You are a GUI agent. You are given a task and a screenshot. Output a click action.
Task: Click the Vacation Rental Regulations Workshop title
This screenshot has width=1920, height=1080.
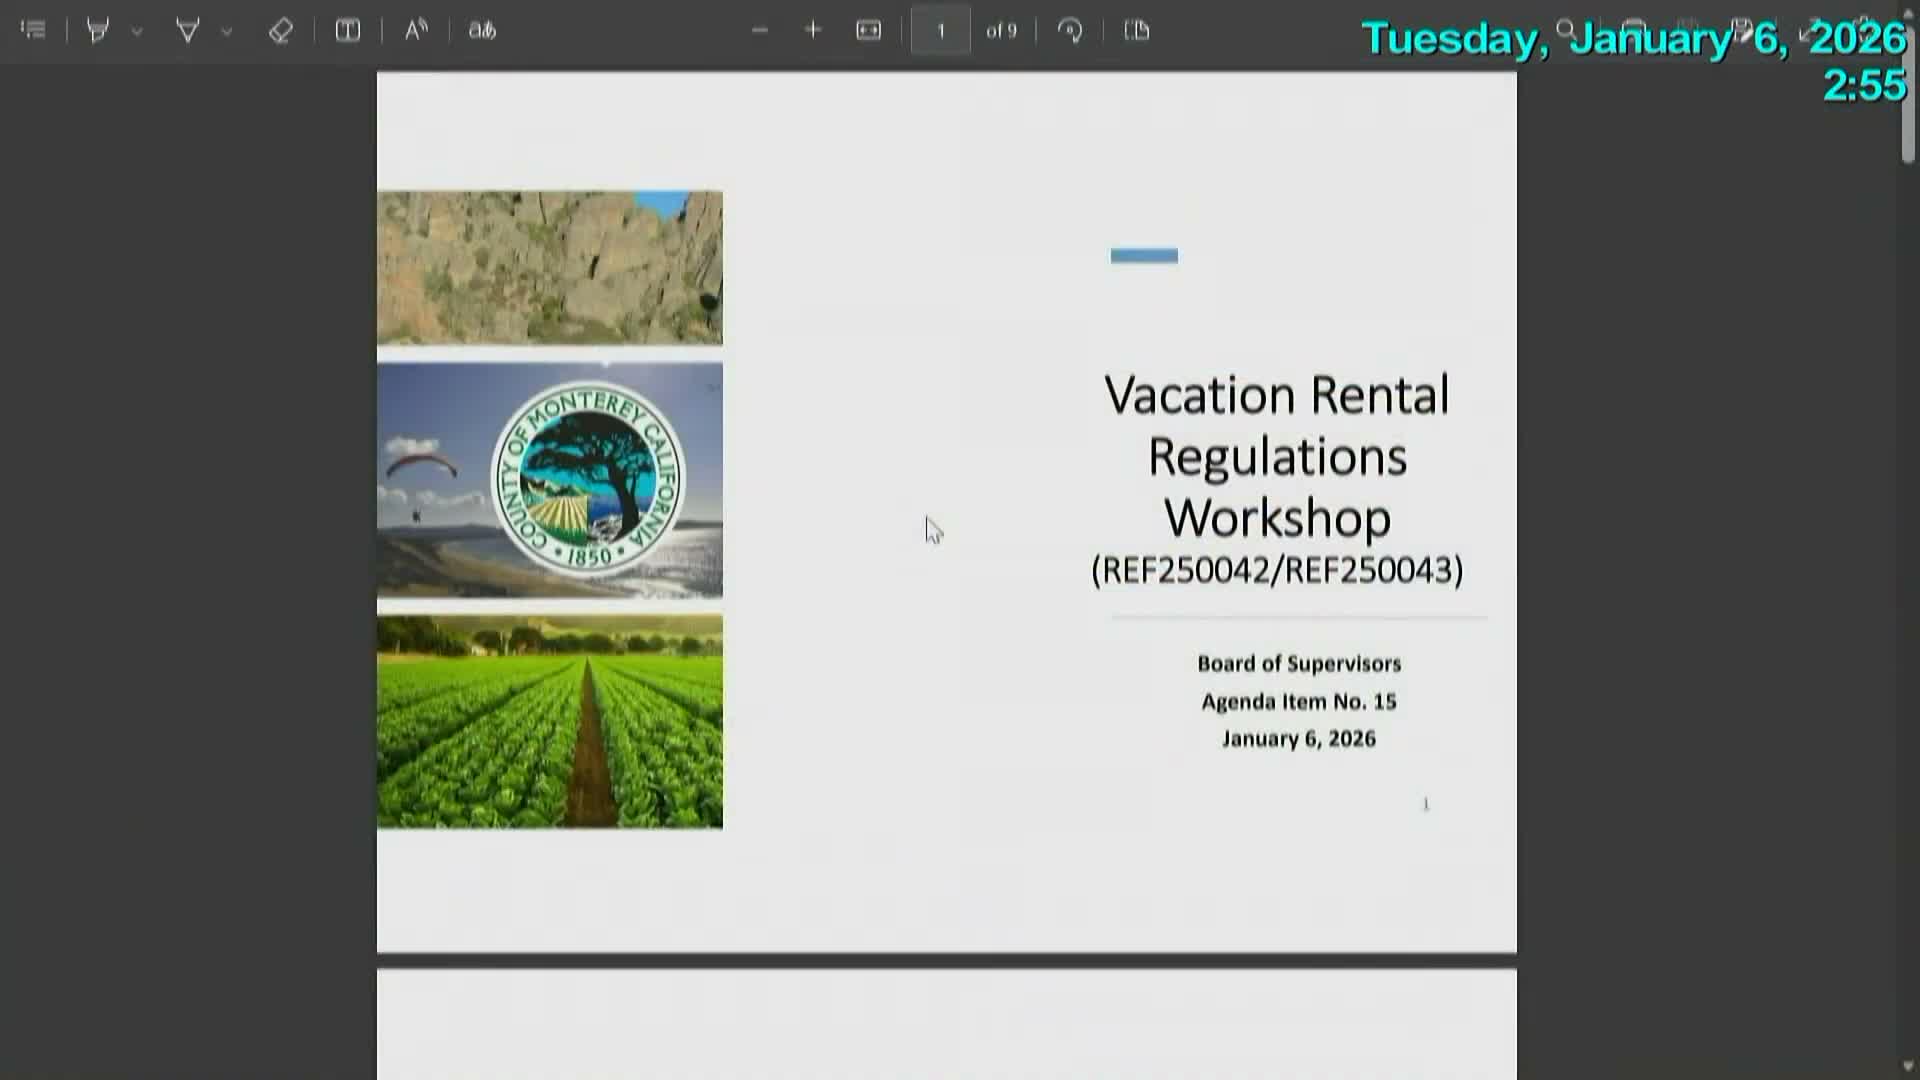coord(1276,456)
